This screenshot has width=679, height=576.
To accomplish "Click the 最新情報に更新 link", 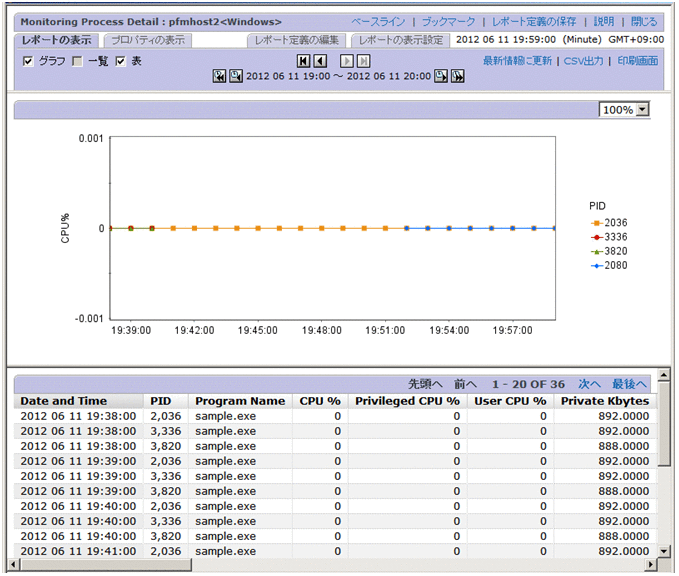I will (x=516, y=61).
